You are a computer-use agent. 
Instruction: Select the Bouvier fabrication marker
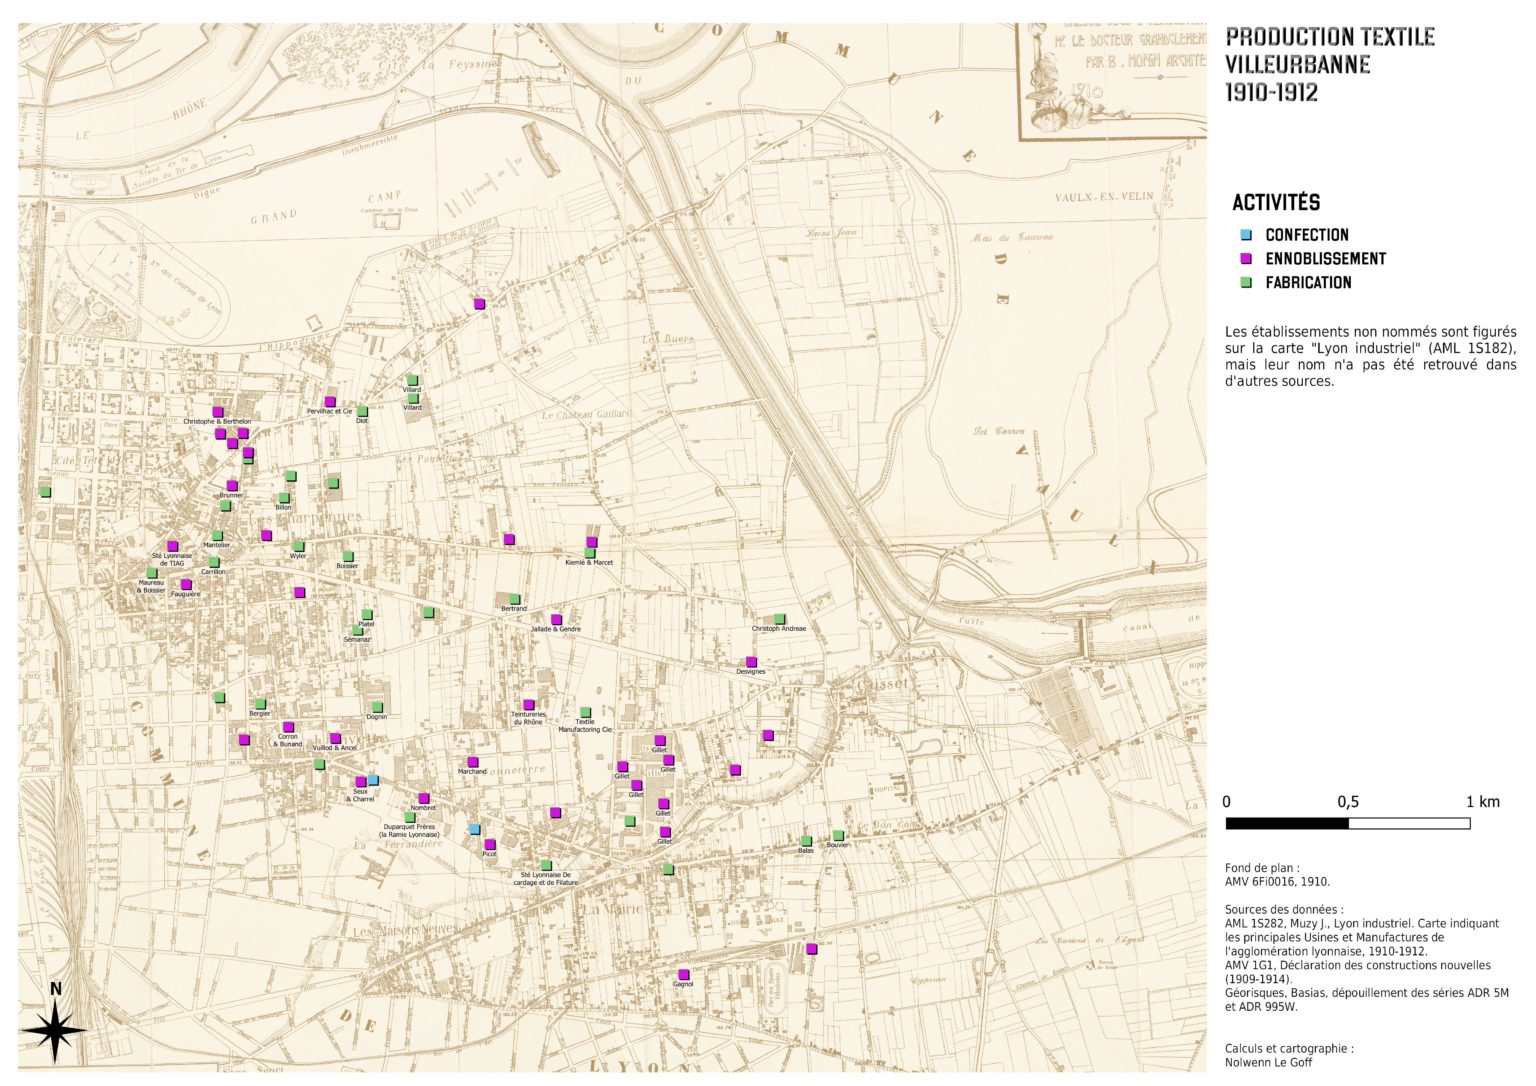[838, 835]
